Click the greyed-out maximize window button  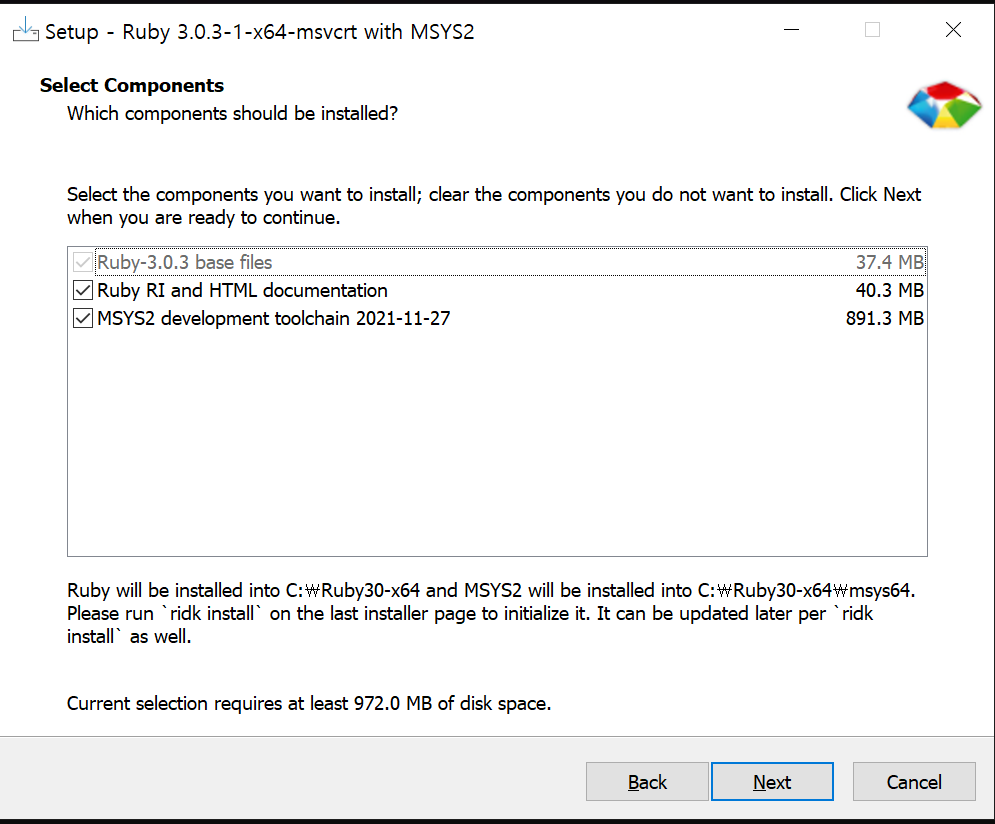[872, 30]
